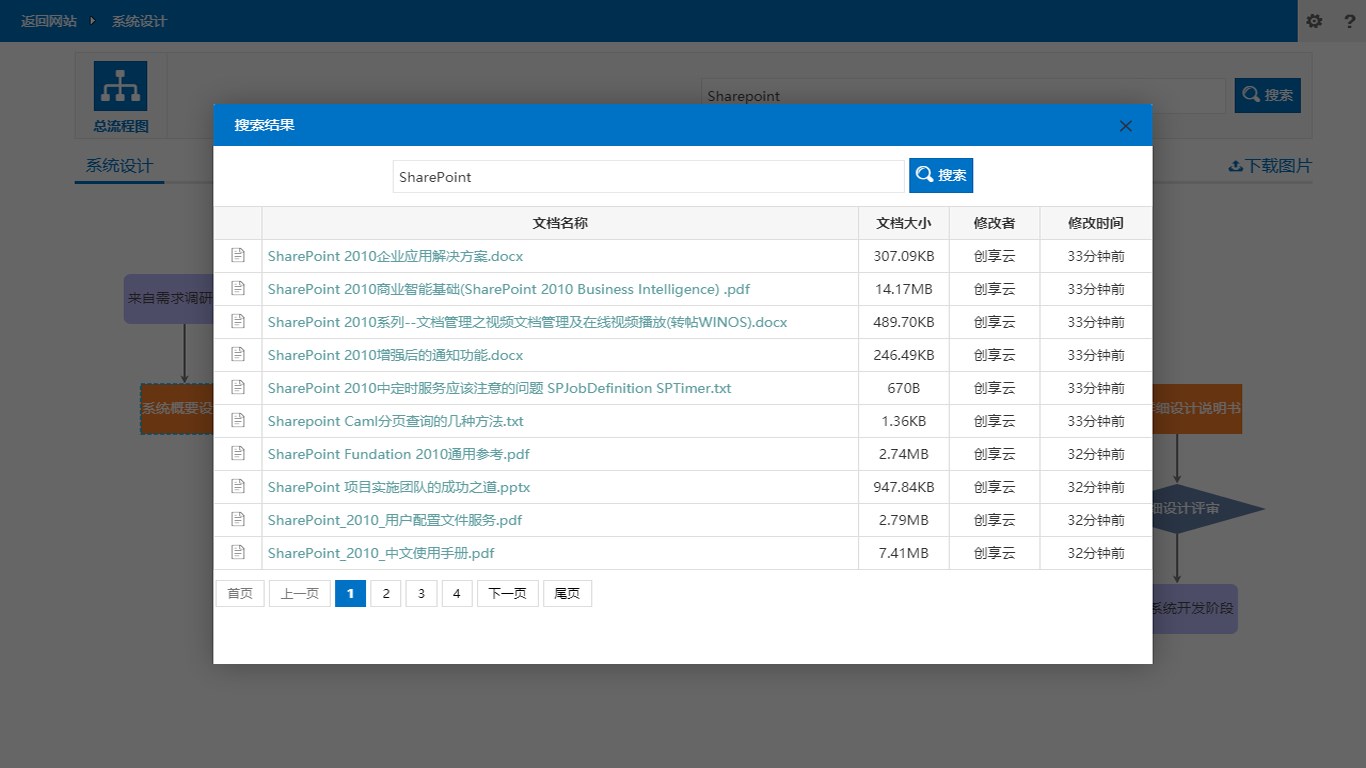Image resolution: width=1366 pixels, height=768 pixels.
Task: Open SharePoint 项目实施团队的成功之道.pptx
Action: (x=398, y=487)
